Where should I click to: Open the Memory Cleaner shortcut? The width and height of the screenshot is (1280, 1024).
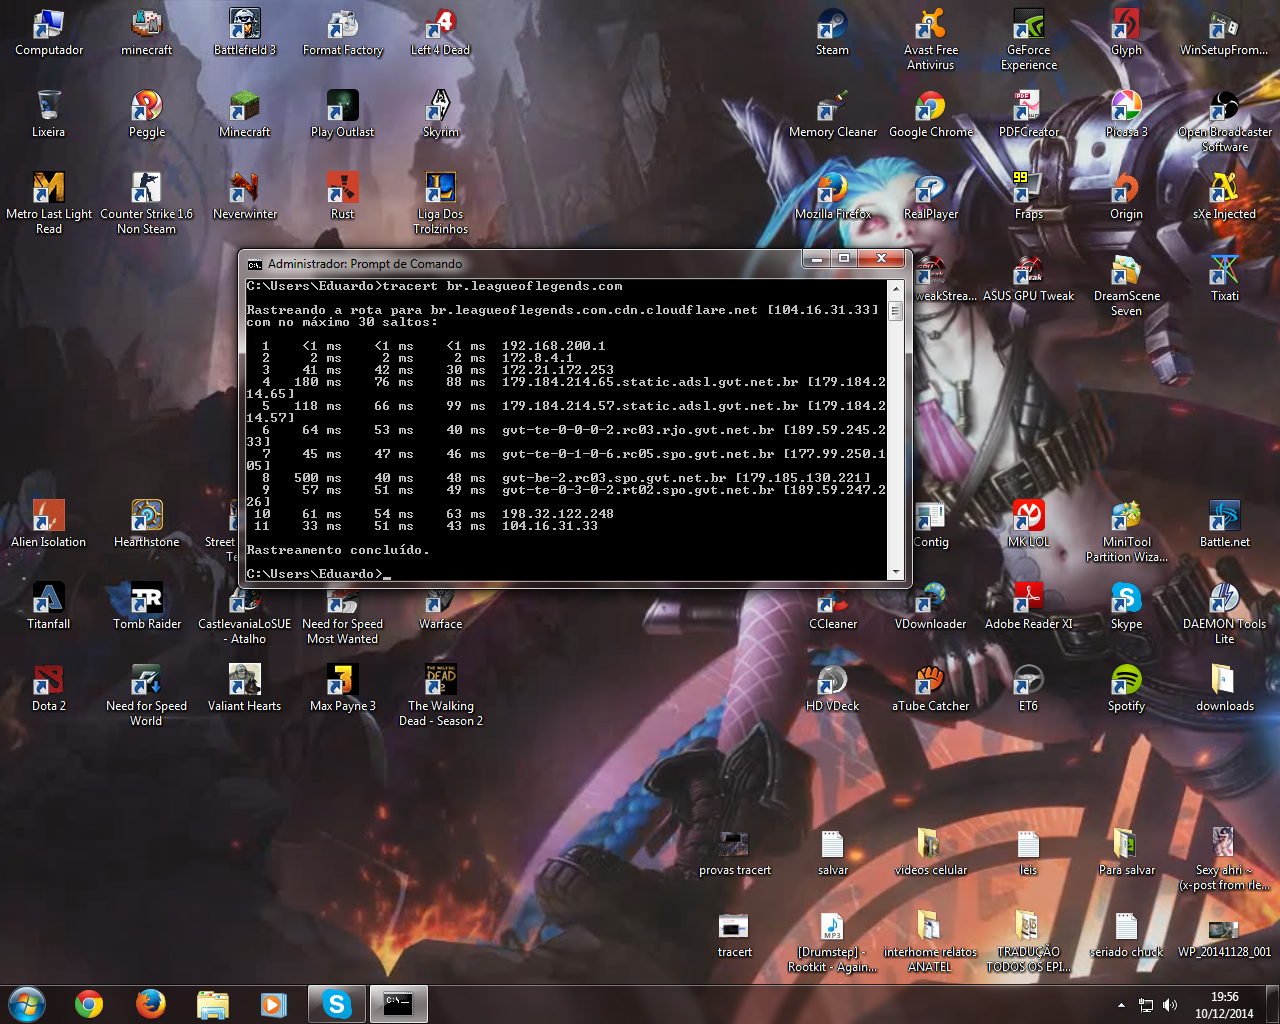[x=833, y=115]
